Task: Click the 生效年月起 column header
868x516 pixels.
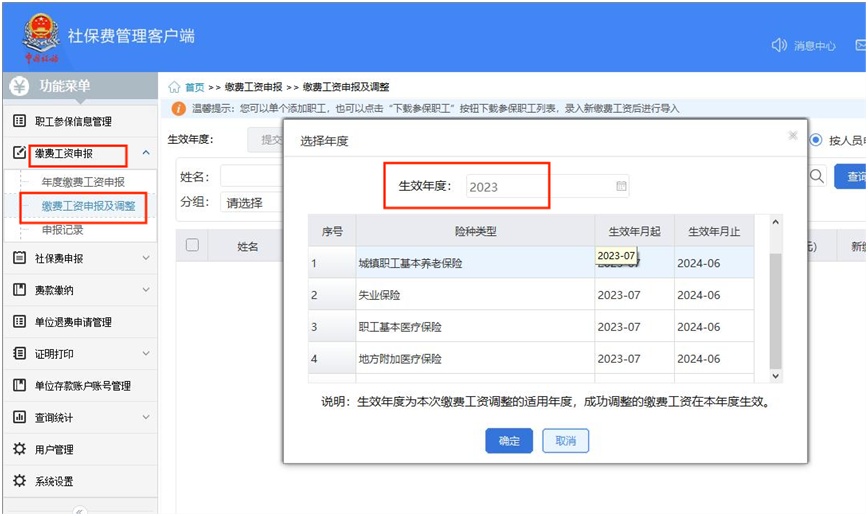Action: pyautogui.click(x=634, y=231)
